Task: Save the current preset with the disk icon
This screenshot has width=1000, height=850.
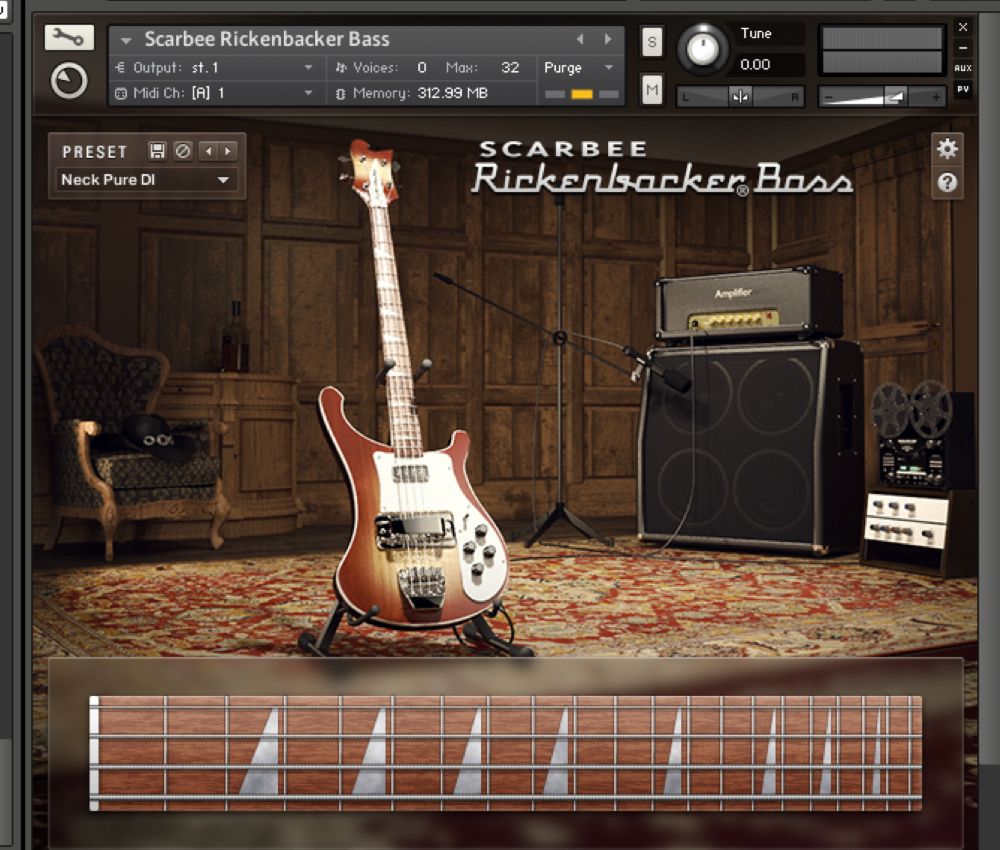Action: pos(157,151)
